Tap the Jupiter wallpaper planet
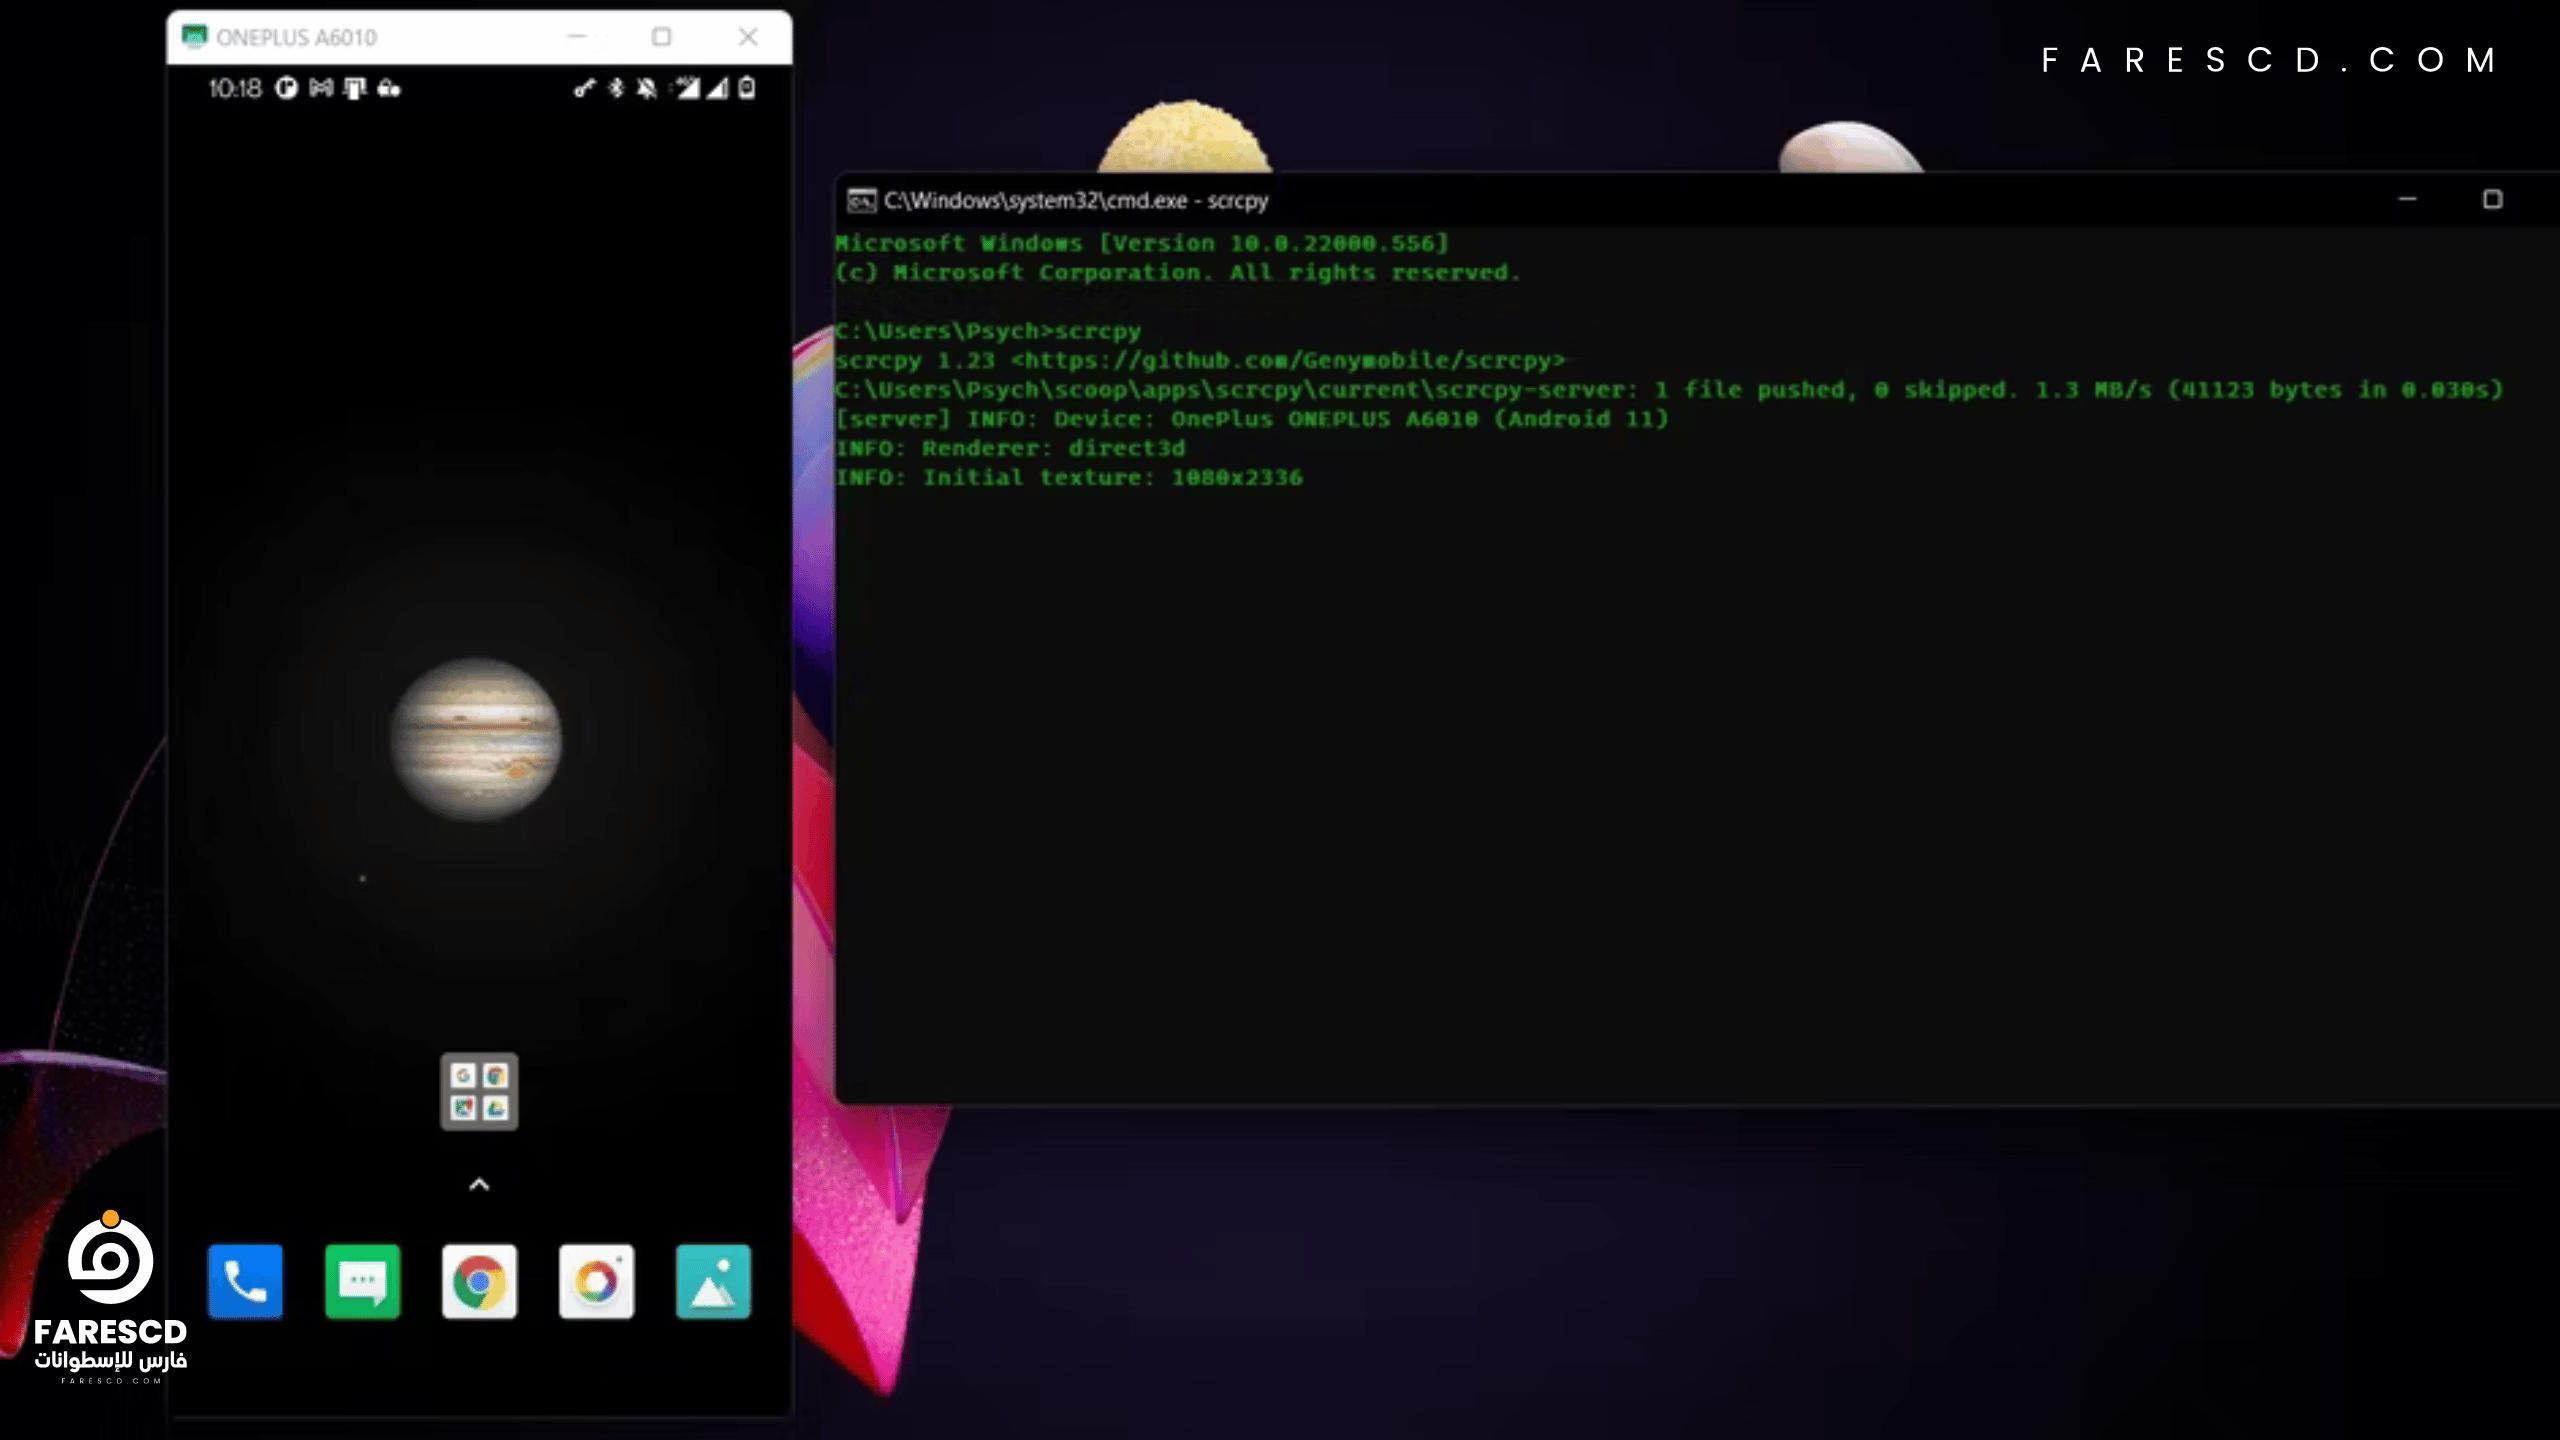The width and height of the screenshot is (2560, 1440). [x=476, y=739]
